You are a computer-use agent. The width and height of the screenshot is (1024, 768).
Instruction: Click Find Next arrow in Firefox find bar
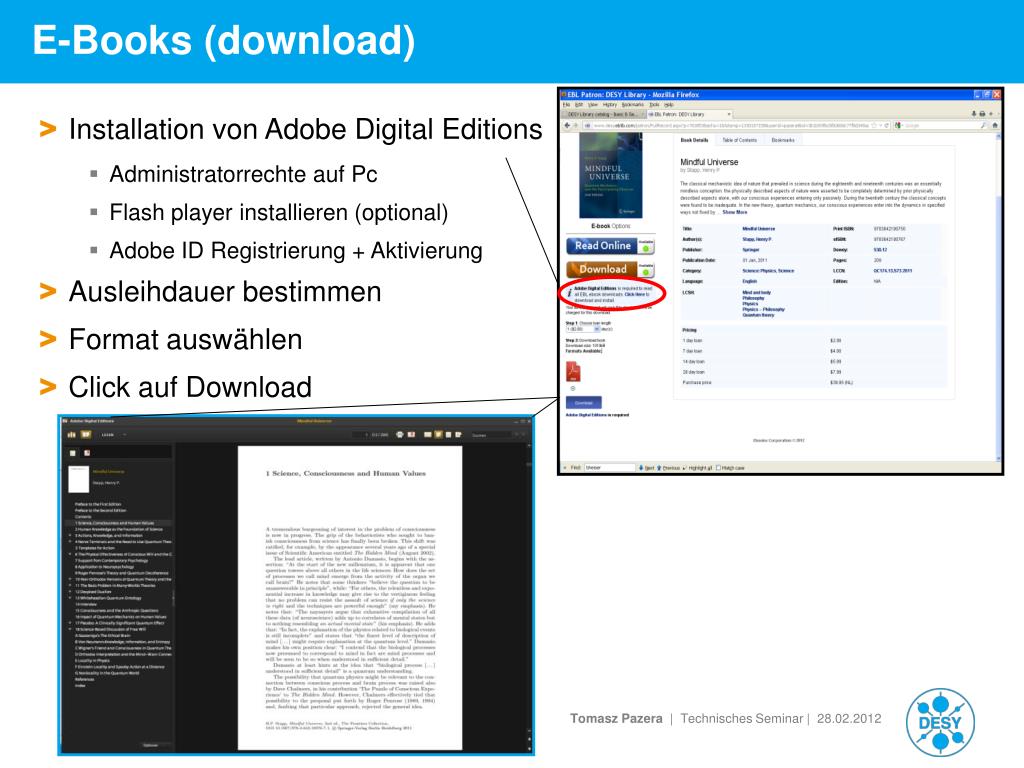click(641, 468)
